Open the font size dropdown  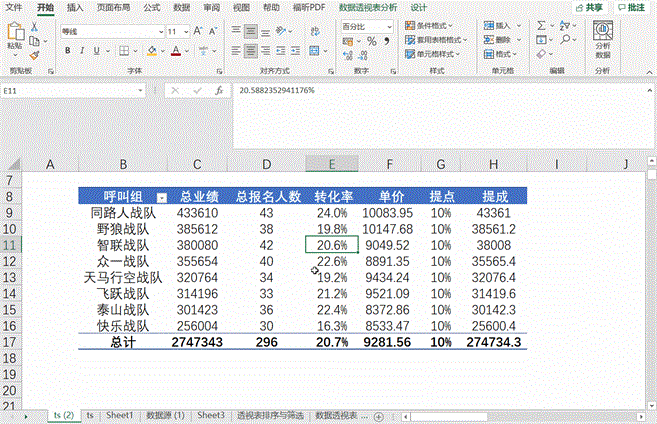[185, 31]
